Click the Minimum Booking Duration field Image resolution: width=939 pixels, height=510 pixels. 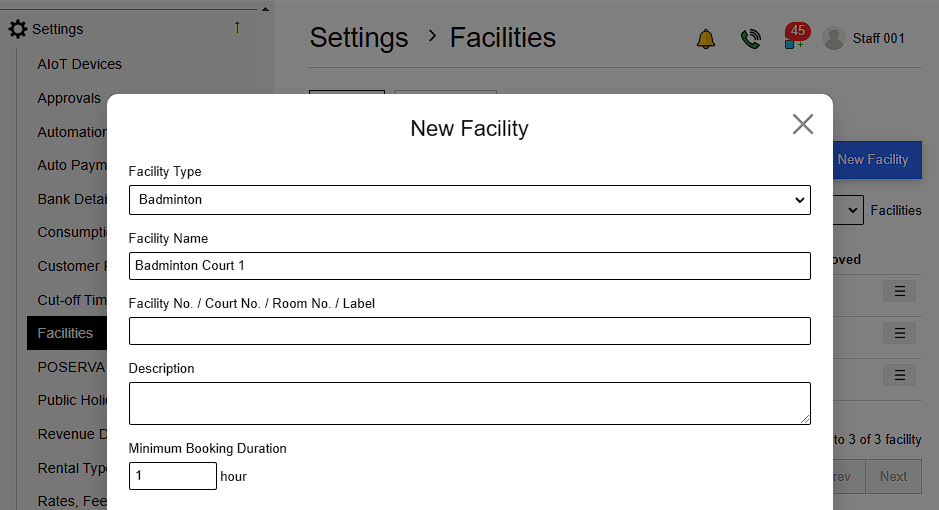172,476
